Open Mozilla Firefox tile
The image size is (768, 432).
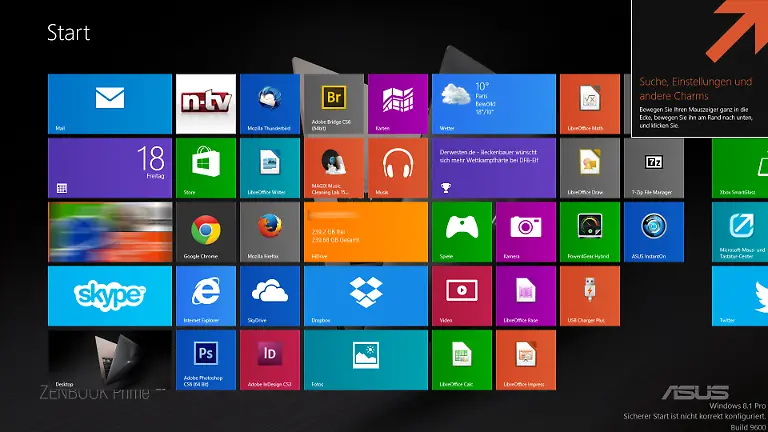click(269, 231)
